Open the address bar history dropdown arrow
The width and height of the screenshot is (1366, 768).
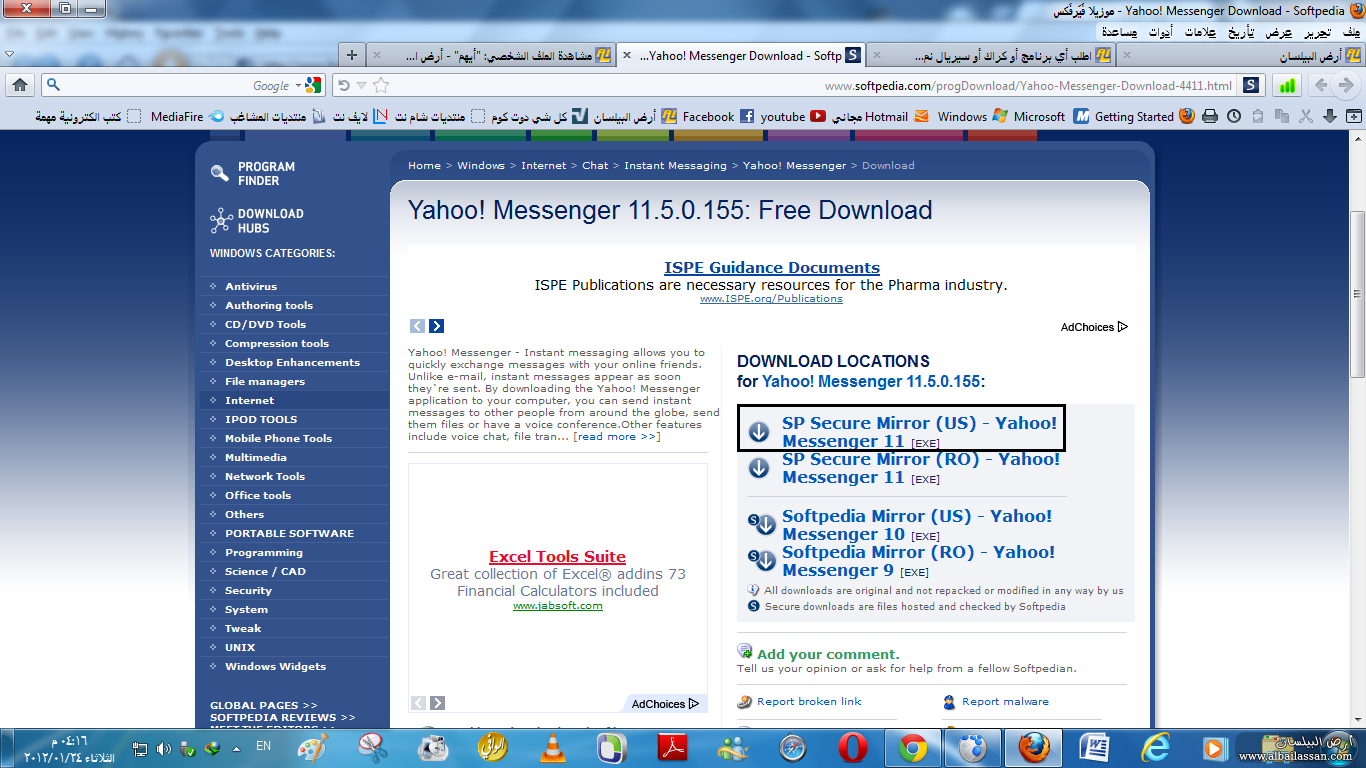[x=362, y=86]
